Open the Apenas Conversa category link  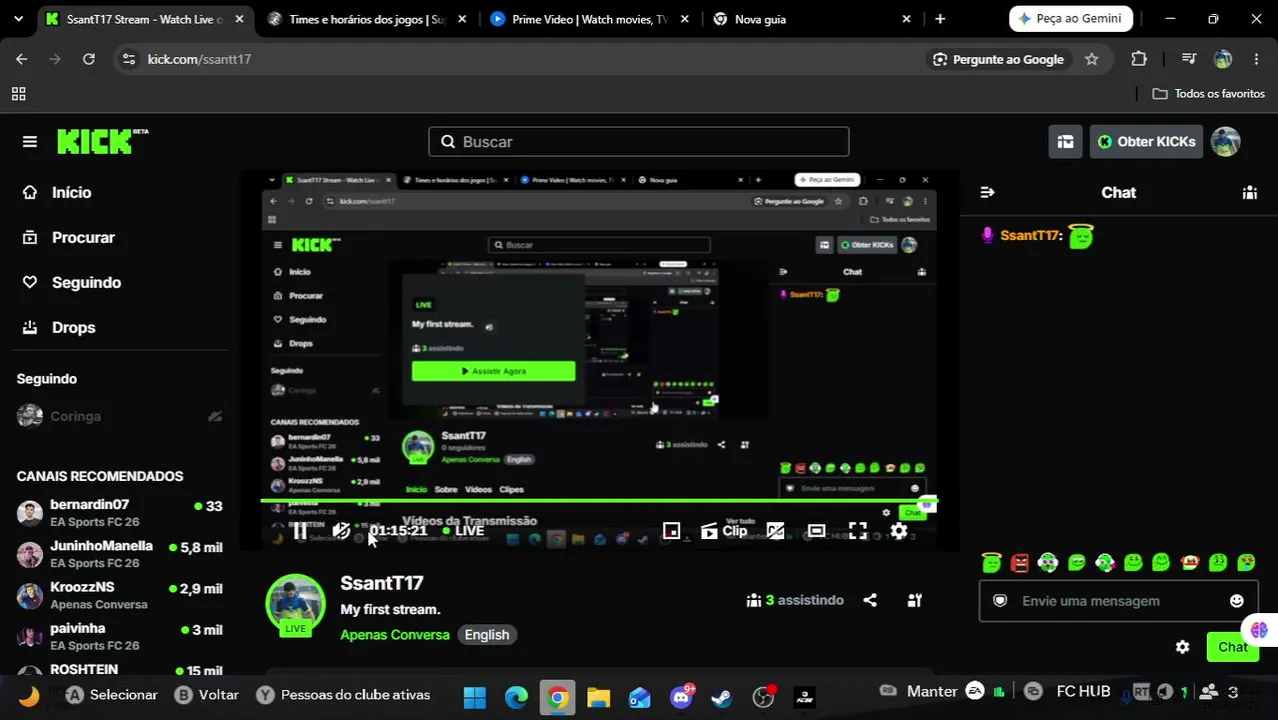[395, 635]
